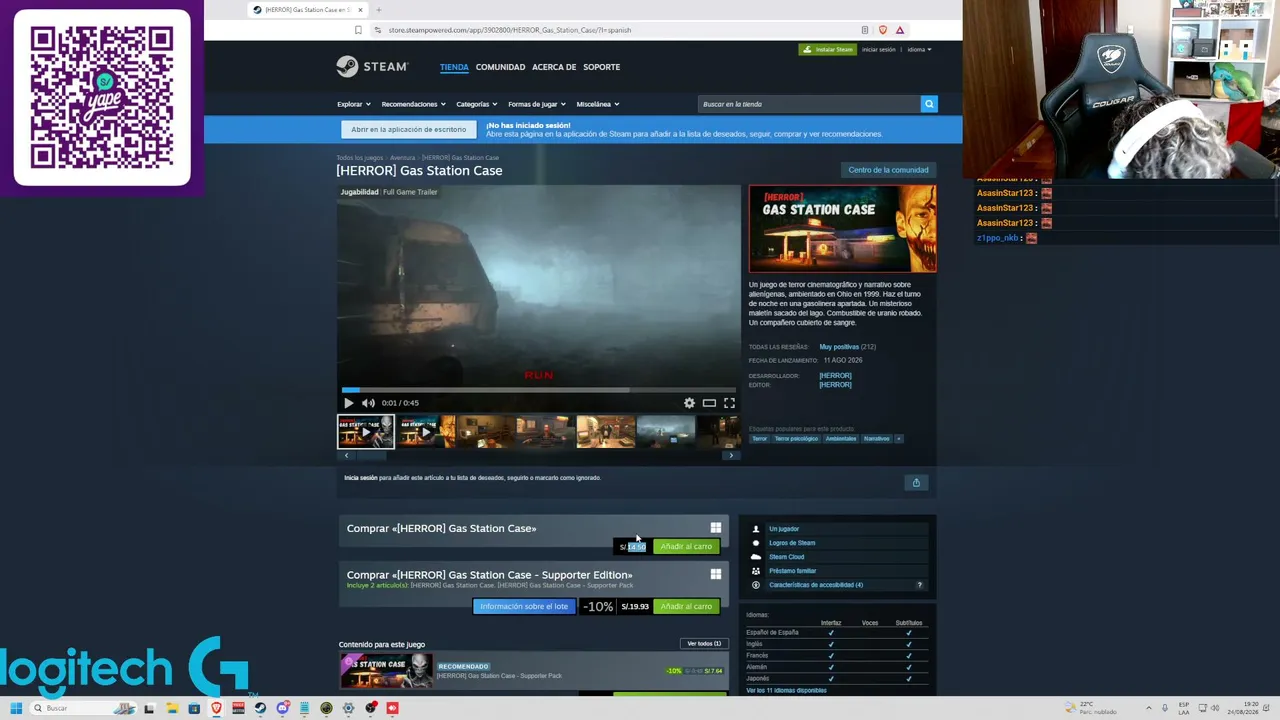Open the Steam Cloud feature link
Viewport: 1280px width, 720px height.
coord(786,557)
